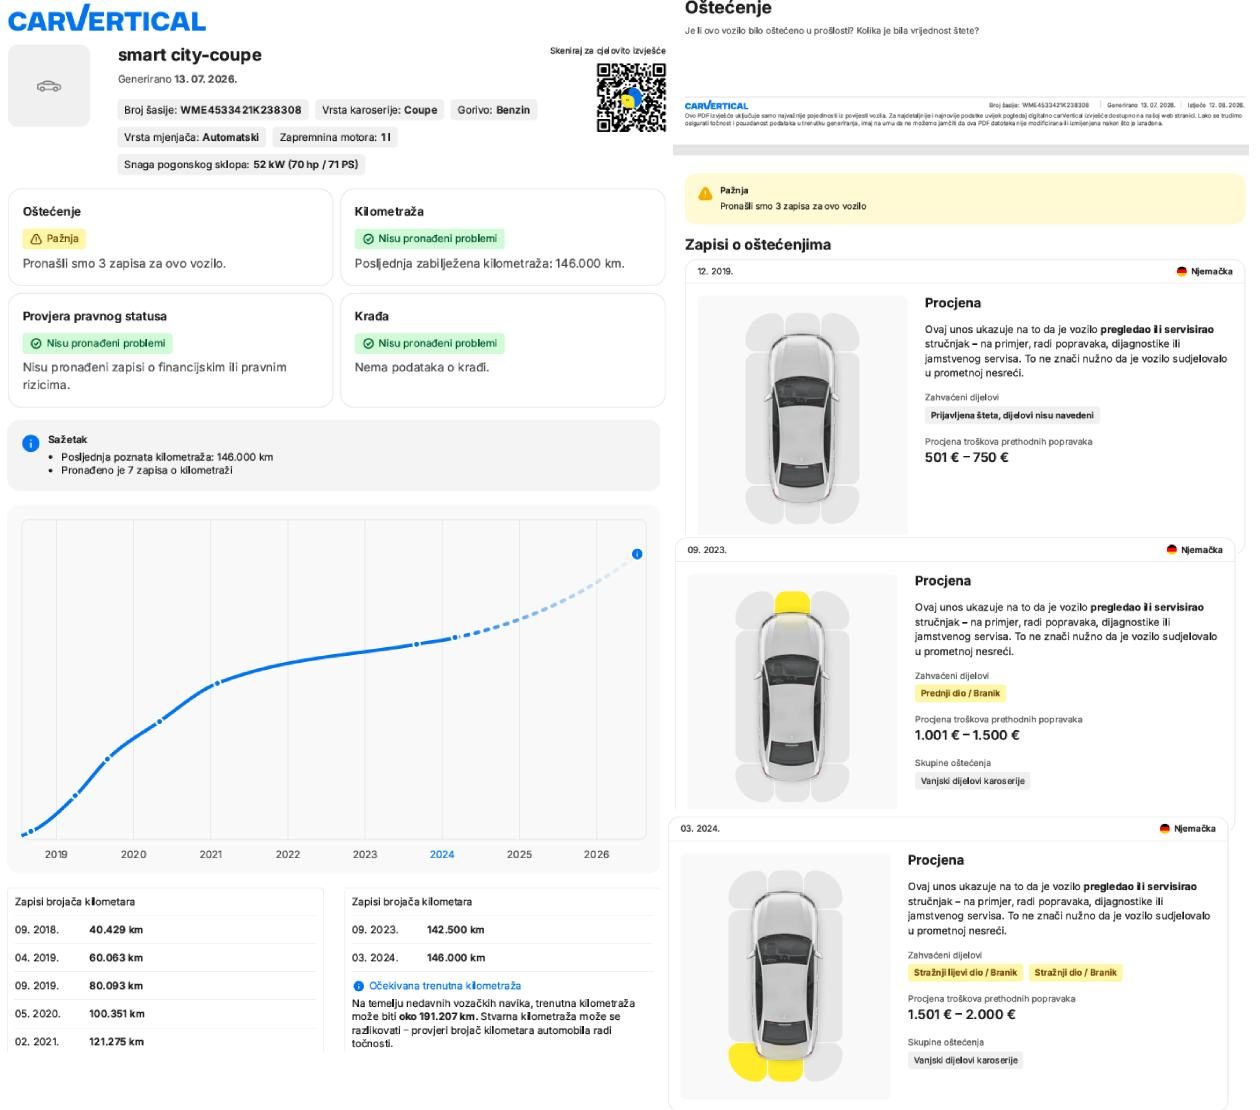The image size is (1260, 1110).
Task: Click the Broj šasije chip
Action: pyautogui.click(x=213, y=110)
